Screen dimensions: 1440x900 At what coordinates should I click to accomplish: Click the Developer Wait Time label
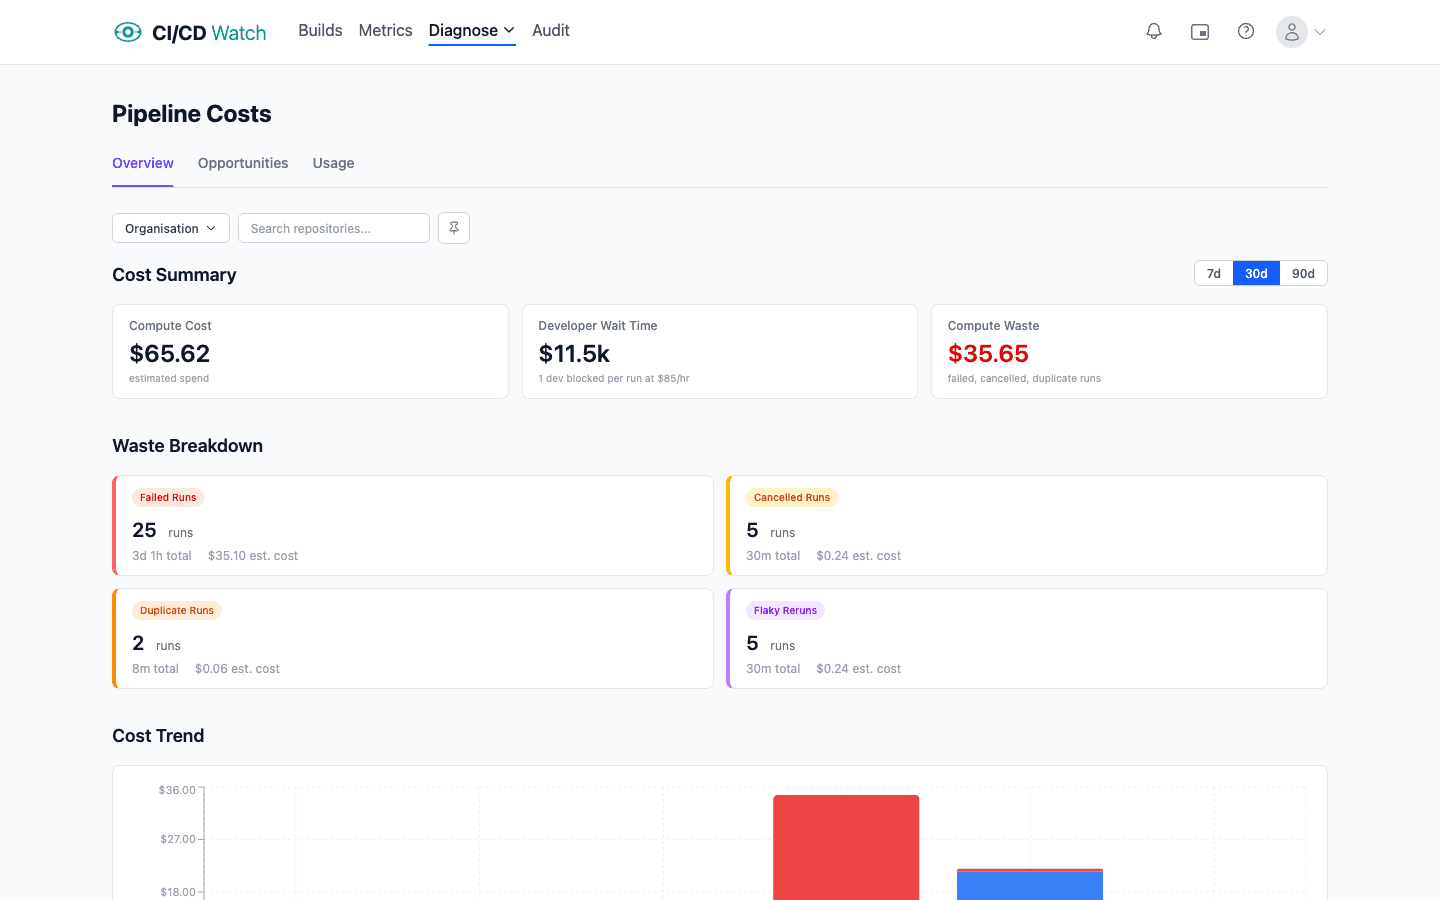(598, 326)
